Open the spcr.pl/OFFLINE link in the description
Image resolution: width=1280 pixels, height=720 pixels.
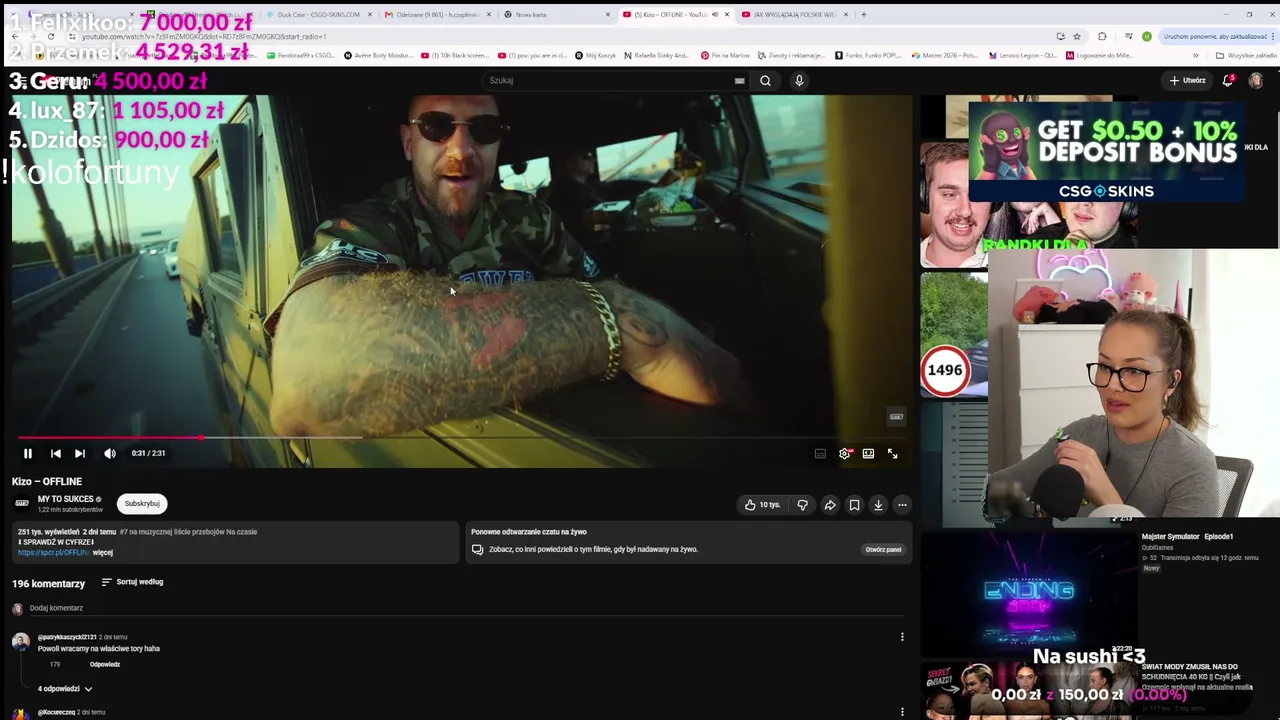click(x=53, y=552)
